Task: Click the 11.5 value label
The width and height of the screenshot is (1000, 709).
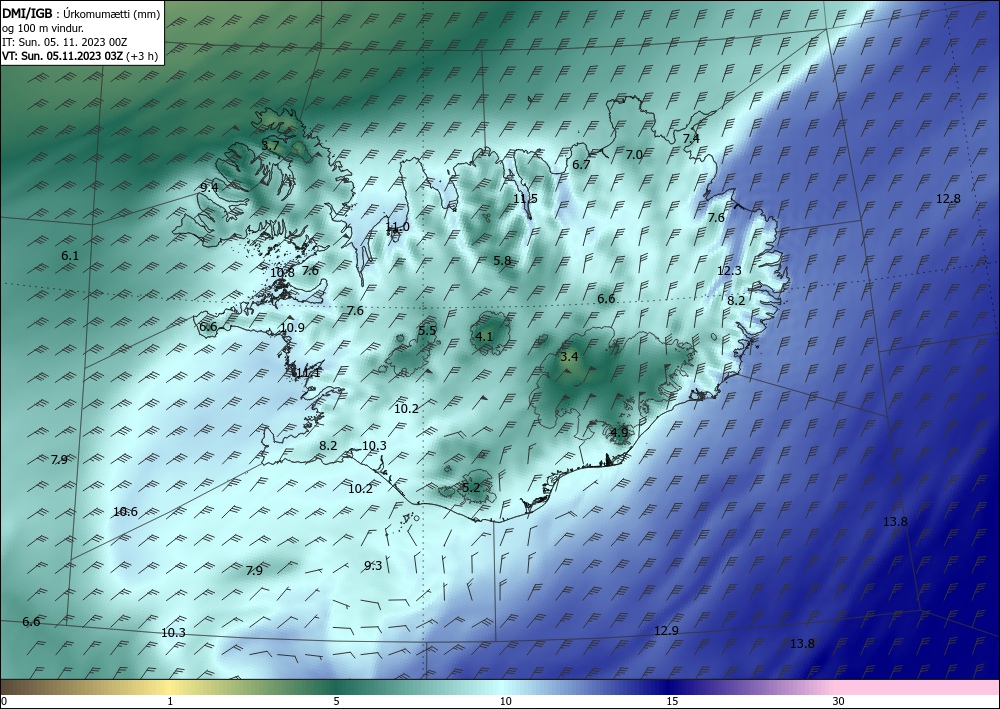Action: (526, 198)
